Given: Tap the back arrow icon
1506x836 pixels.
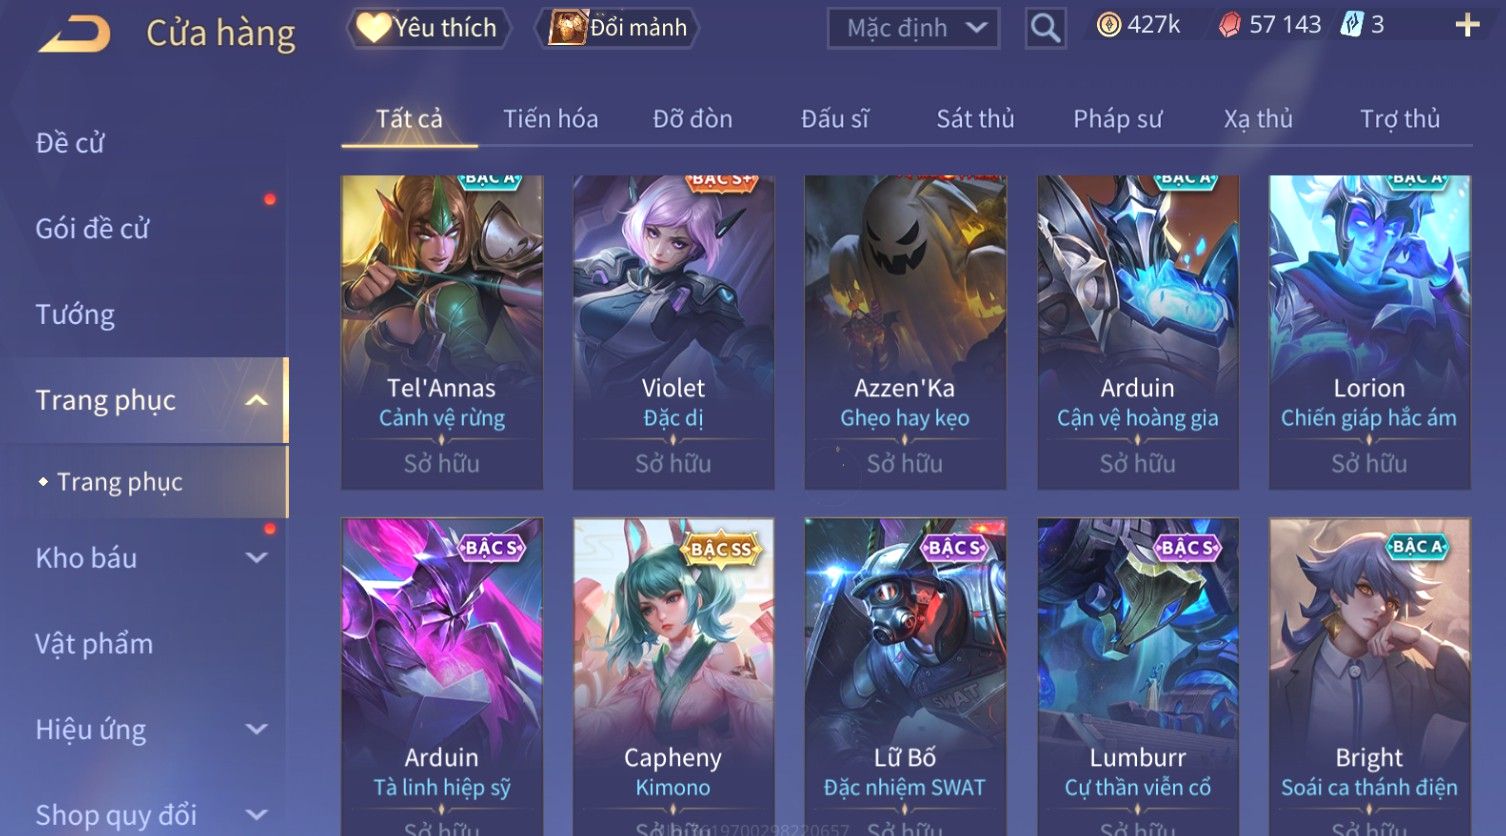Looking at the screenshot, I should 74,34.
